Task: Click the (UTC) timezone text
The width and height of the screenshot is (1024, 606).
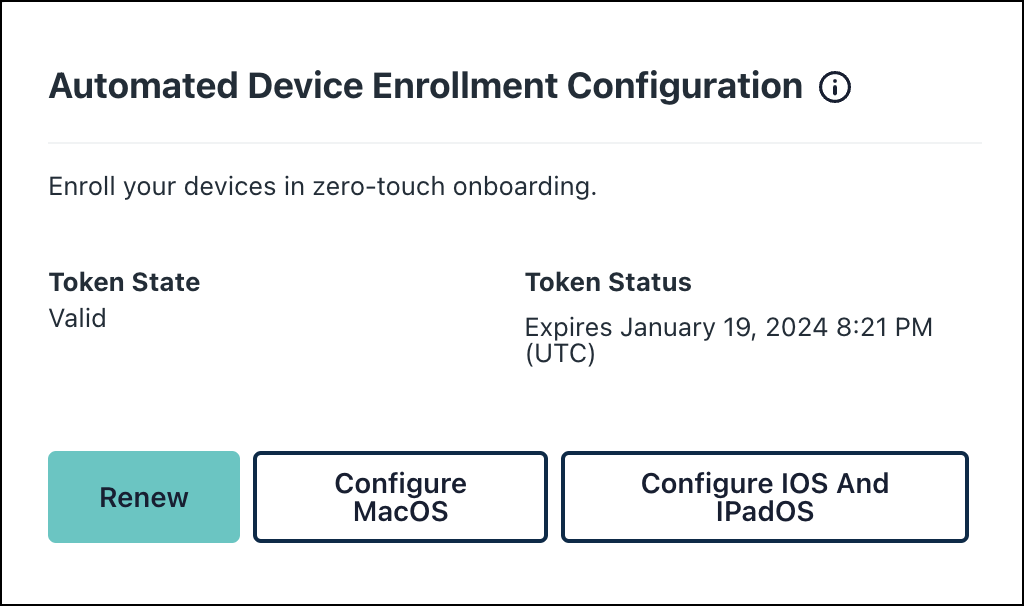Action: coord(560,354)
